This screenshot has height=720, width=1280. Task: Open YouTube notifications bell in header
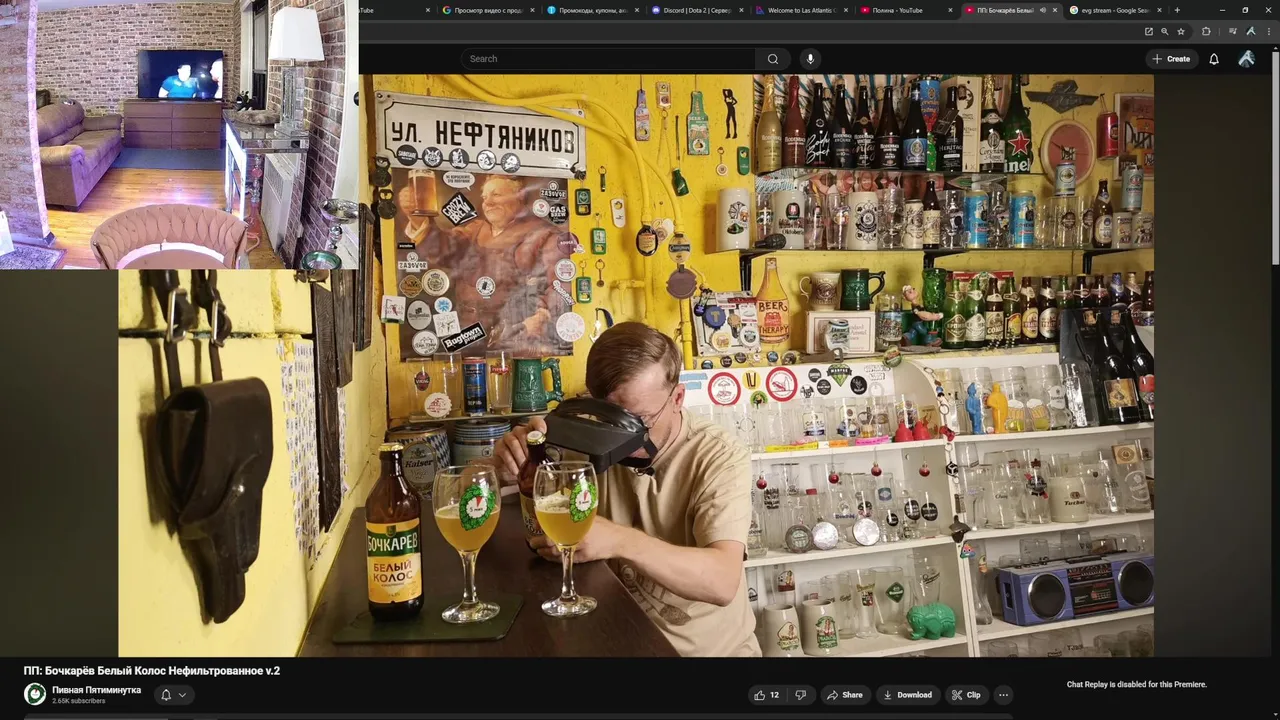click(1214, 59)
